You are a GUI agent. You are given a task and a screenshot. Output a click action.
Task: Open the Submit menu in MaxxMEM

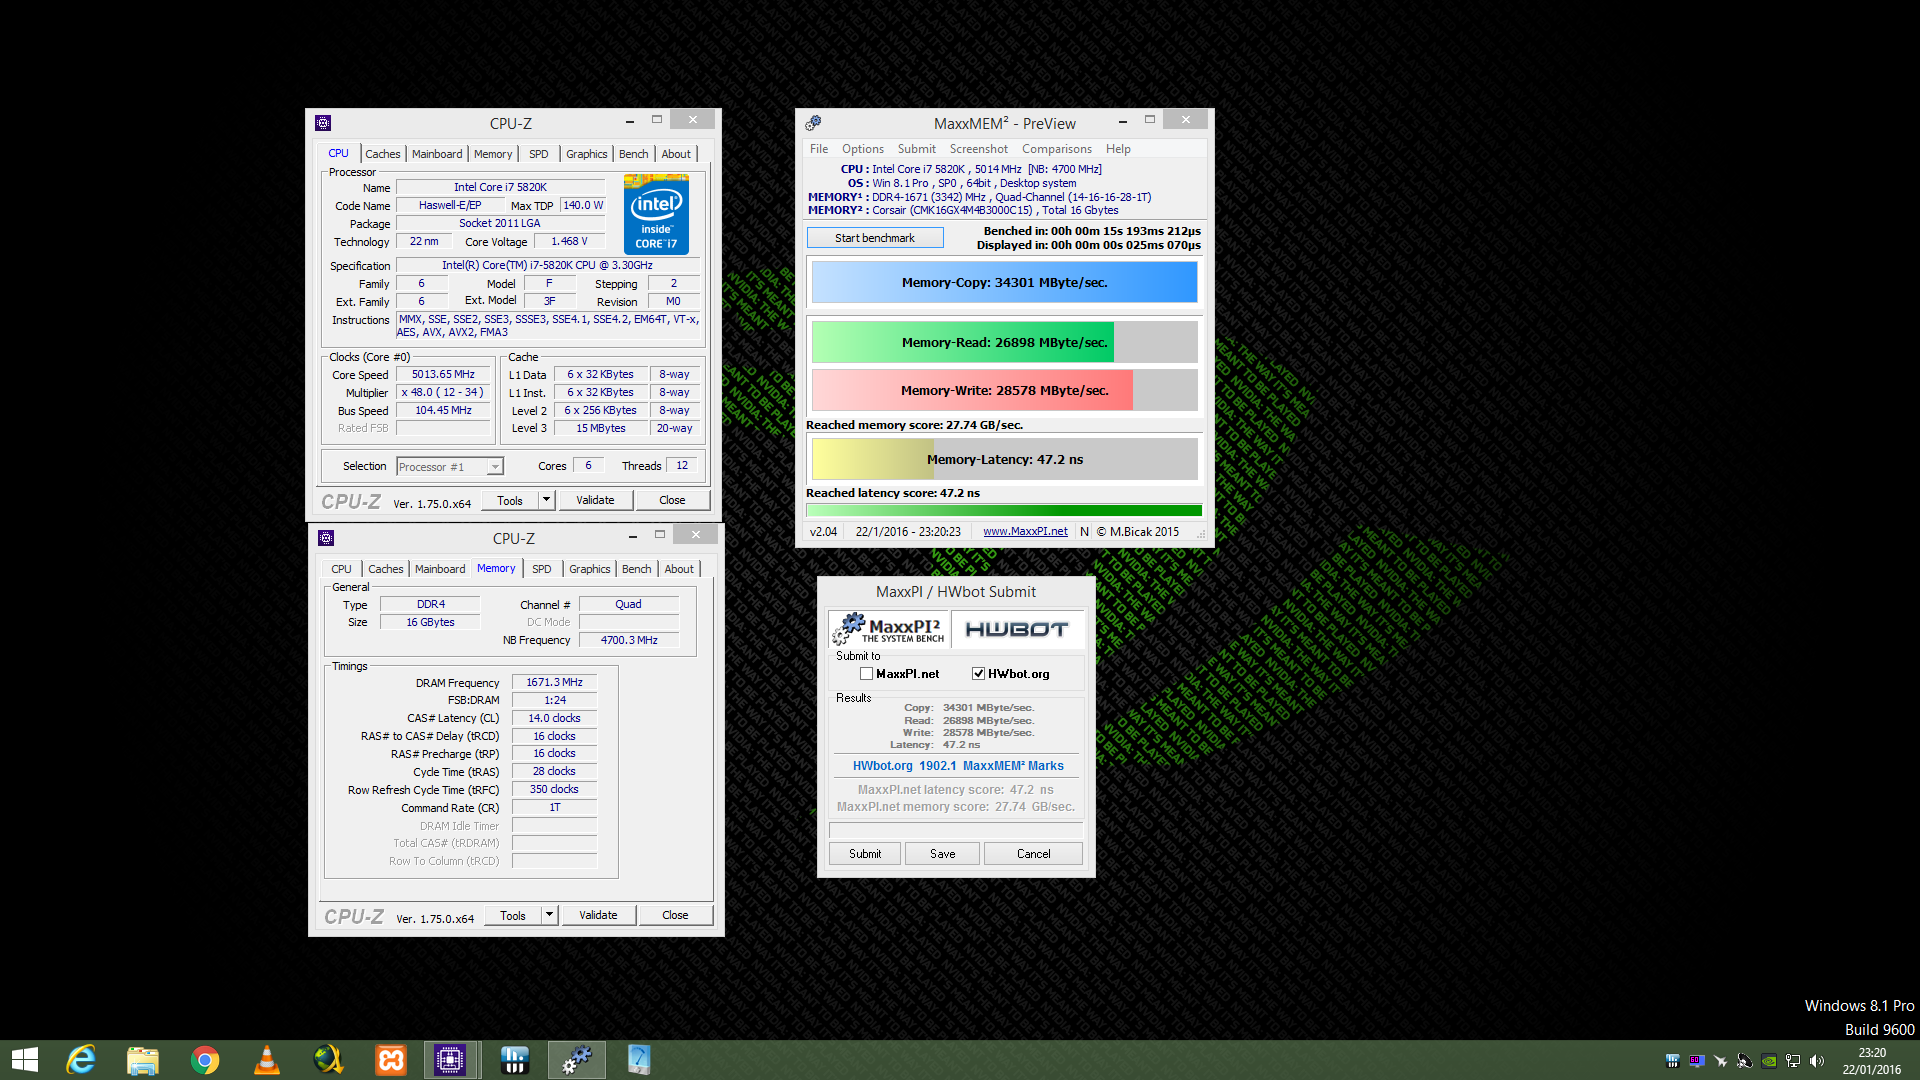[916, 149]
